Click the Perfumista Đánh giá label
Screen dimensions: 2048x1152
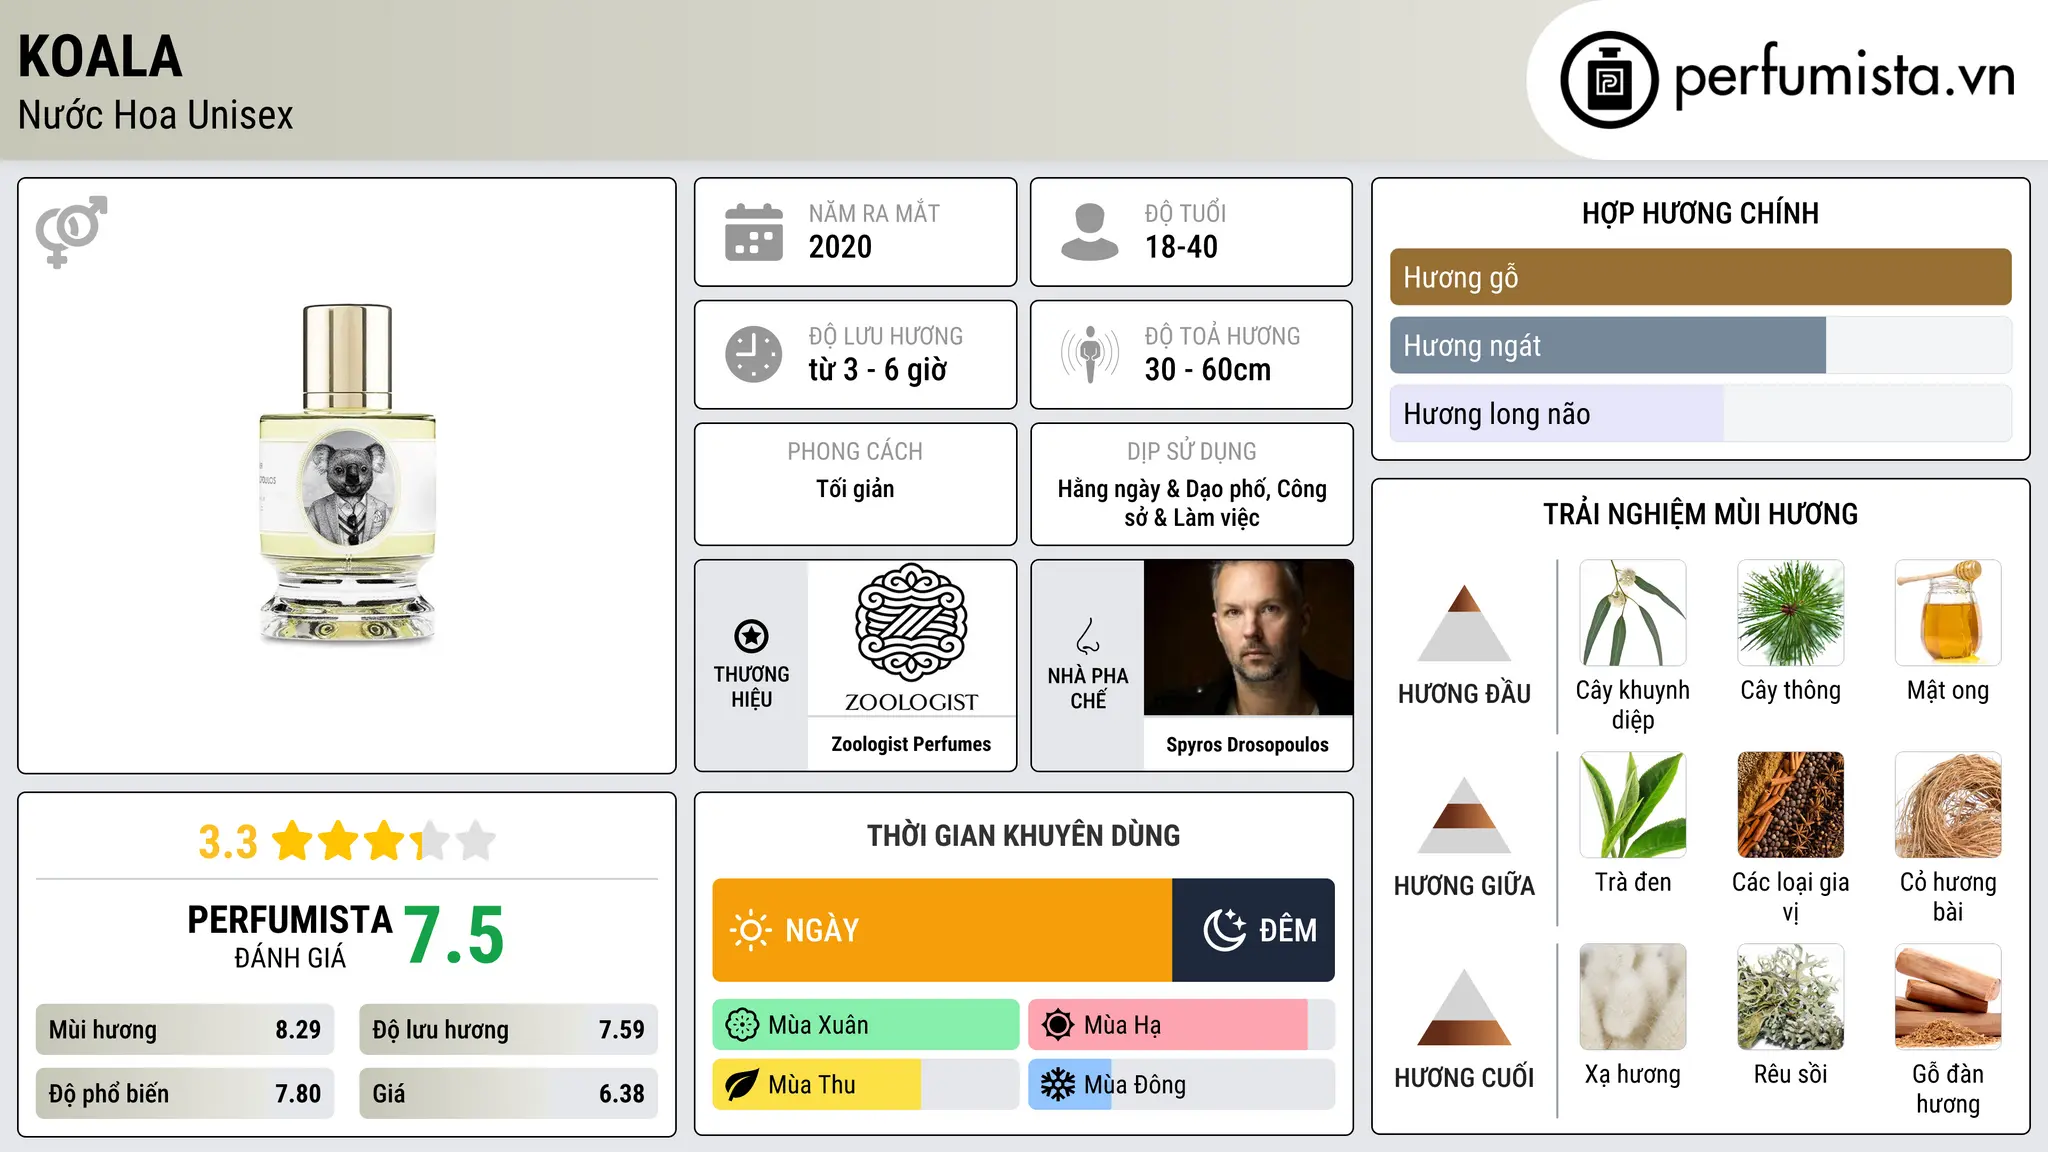pos(290,937)
